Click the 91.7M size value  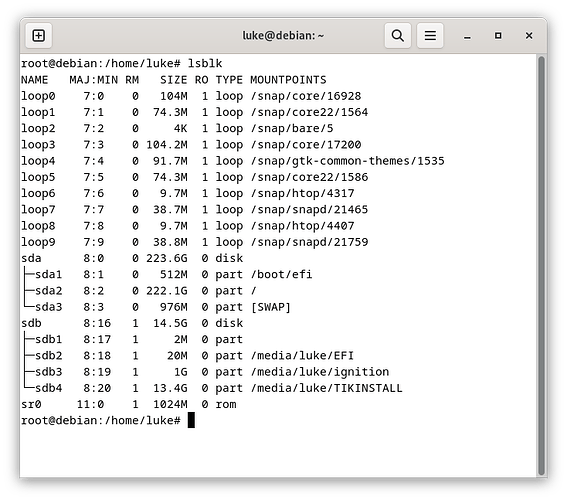pos(170,161)
